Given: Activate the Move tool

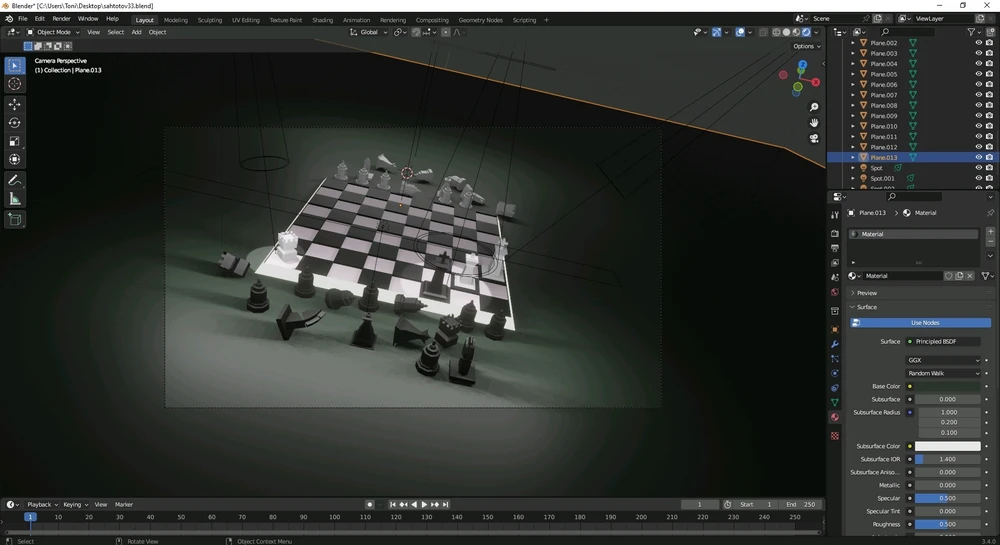Looking at the screenshot, I should coord(15,104).
